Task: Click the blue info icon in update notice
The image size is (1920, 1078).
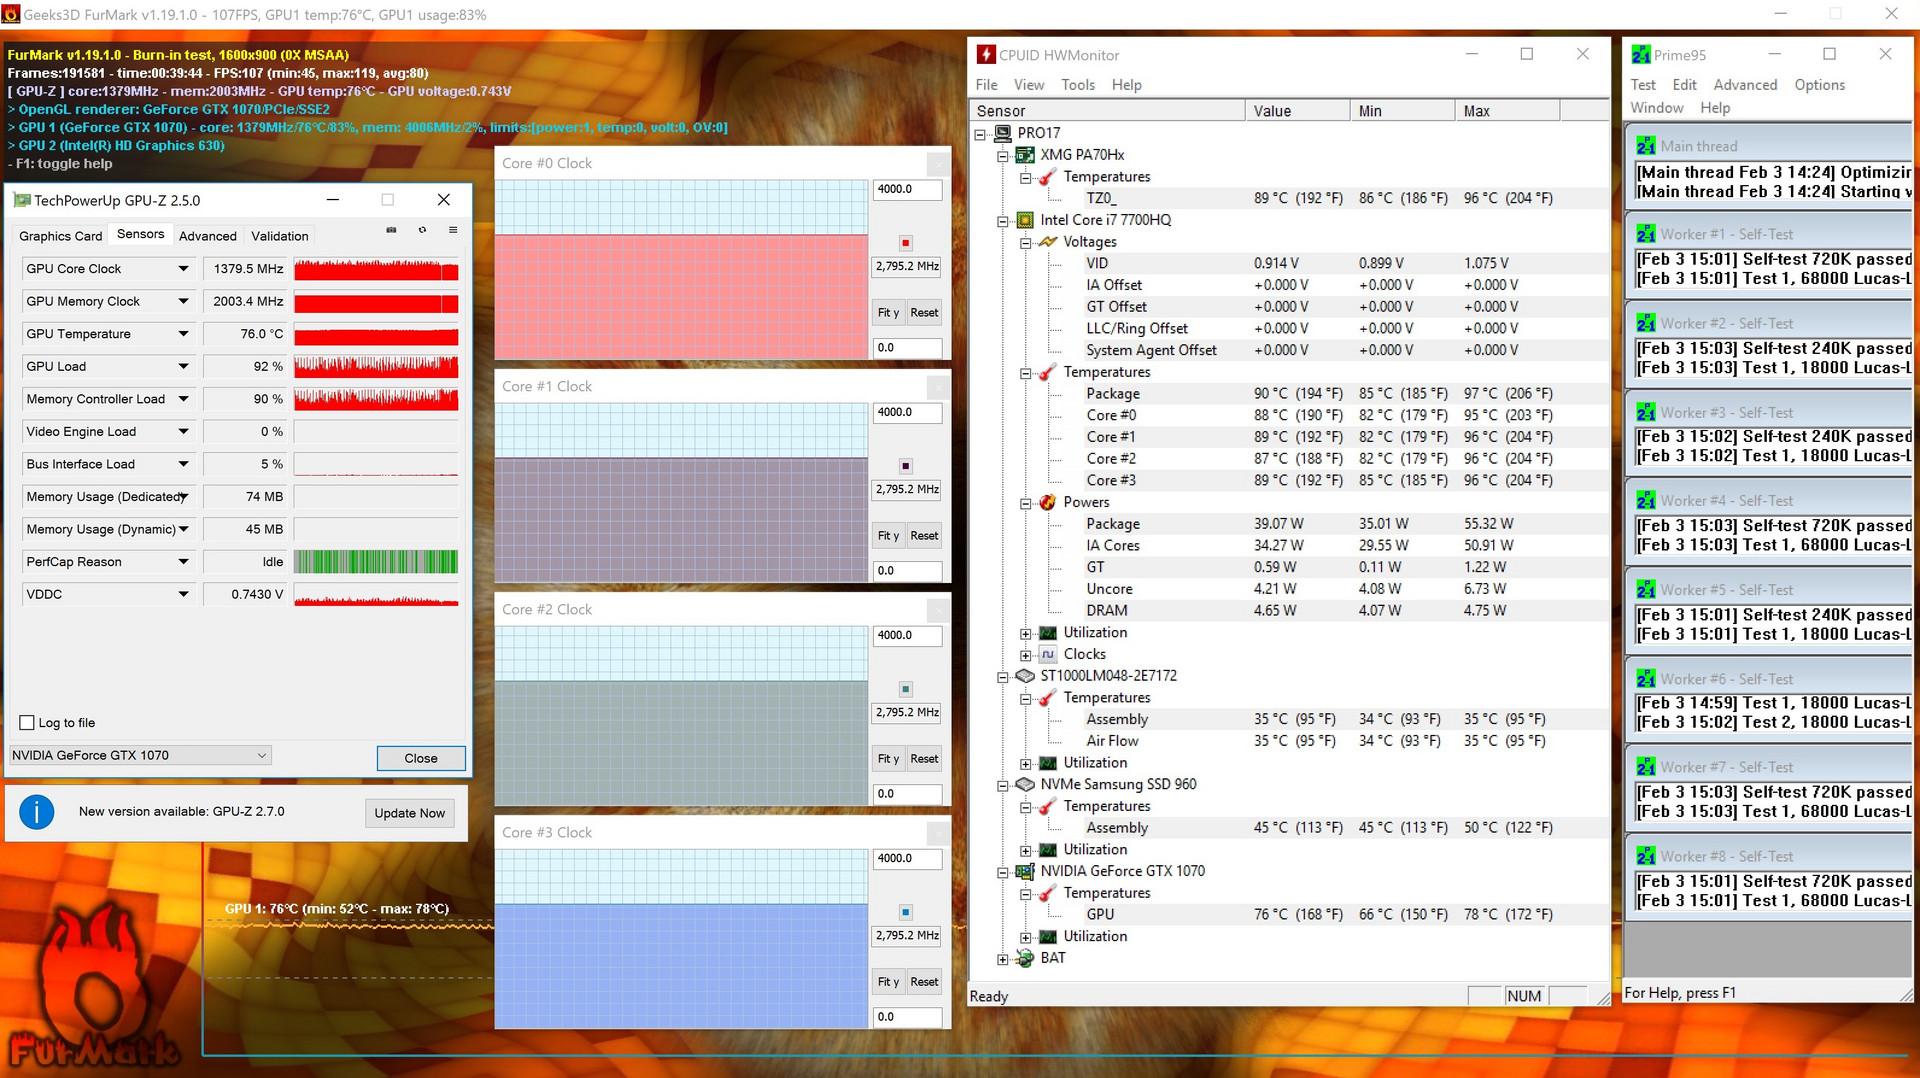Action: click(x=37, y=812)
